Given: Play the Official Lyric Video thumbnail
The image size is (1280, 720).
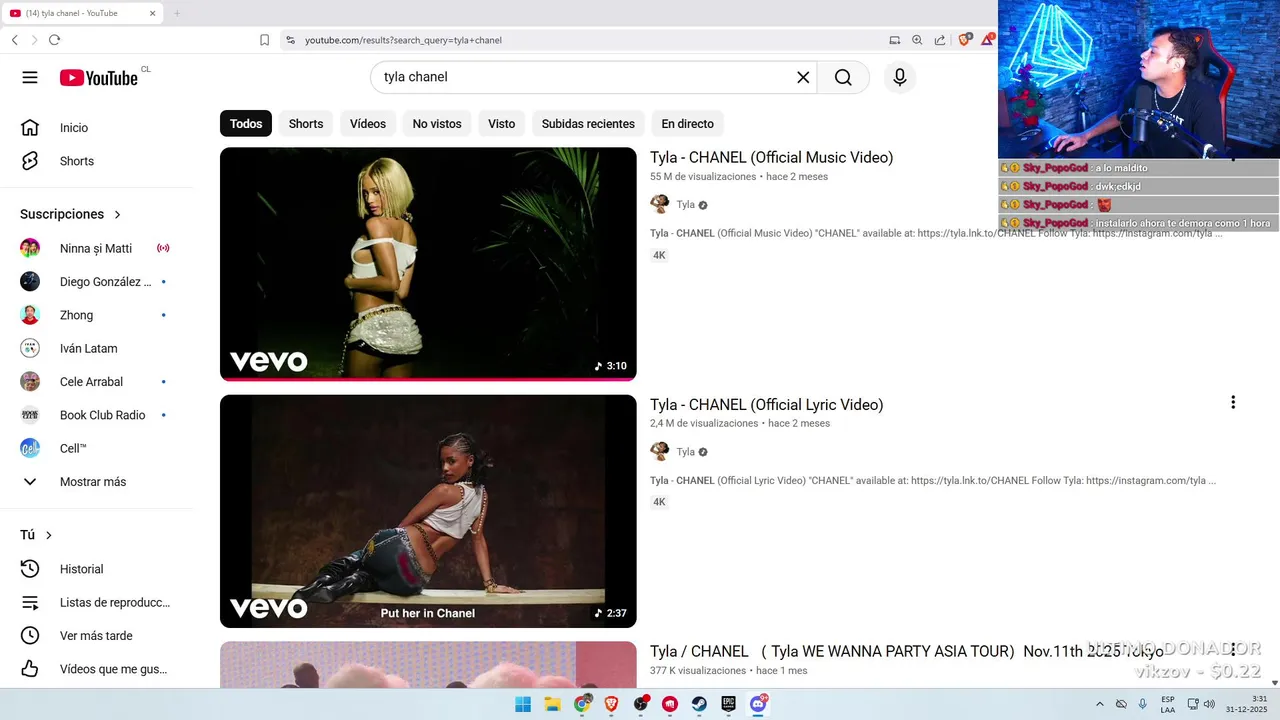Looking at the screenshot, I should tap(428, 511).
